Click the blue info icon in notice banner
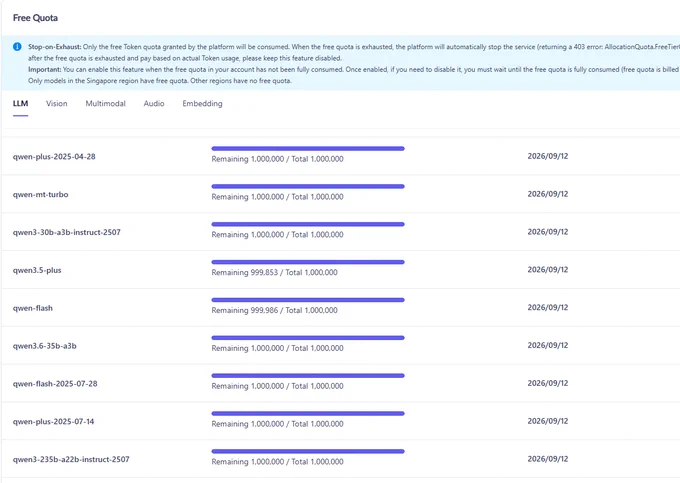The image size is (680, 483). tap(17, 46)
